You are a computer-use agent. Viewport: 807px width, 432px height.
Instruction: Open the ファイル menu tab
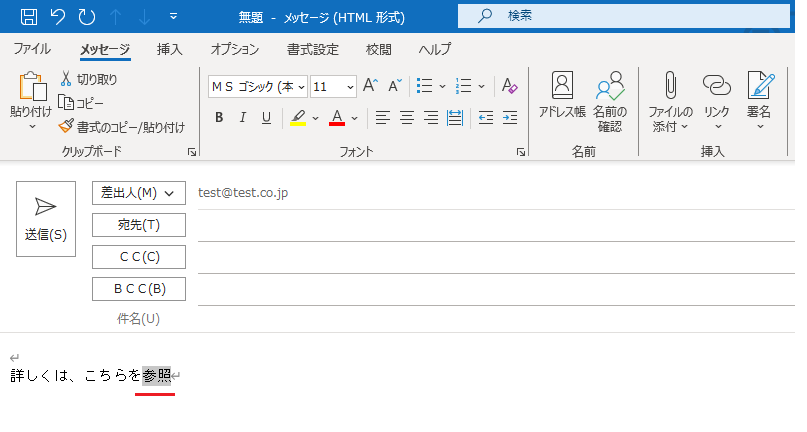(x=32, y=49)
